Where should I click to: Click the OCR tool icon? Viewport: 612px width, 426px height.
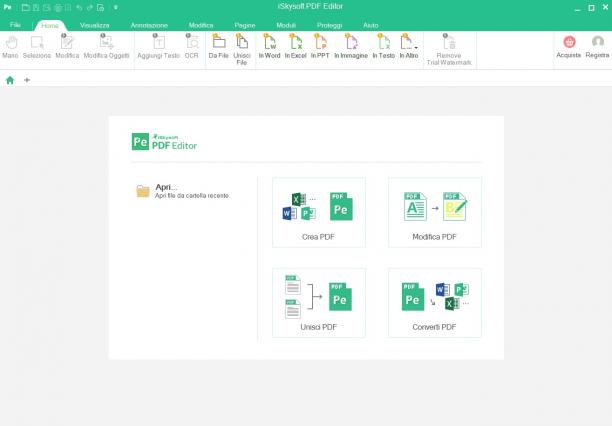pos(192,42)
